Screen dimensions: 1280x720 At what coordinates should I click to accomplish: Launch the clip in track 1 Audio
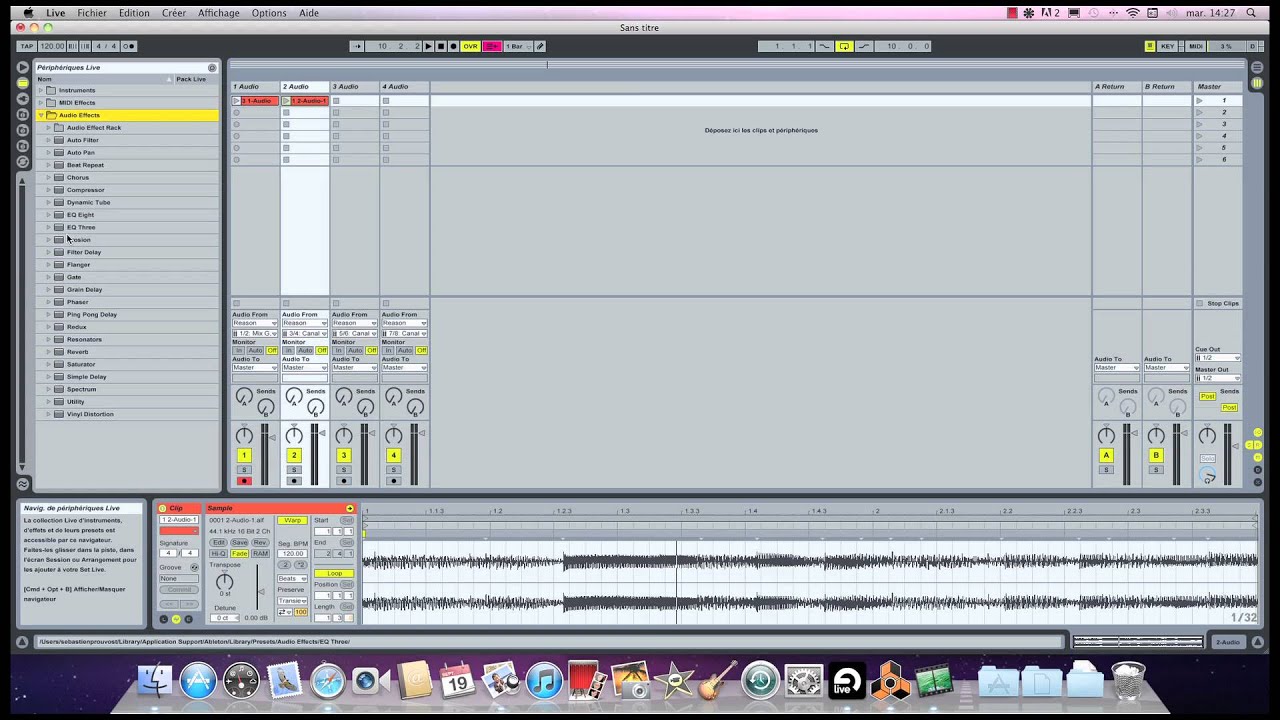236,101
